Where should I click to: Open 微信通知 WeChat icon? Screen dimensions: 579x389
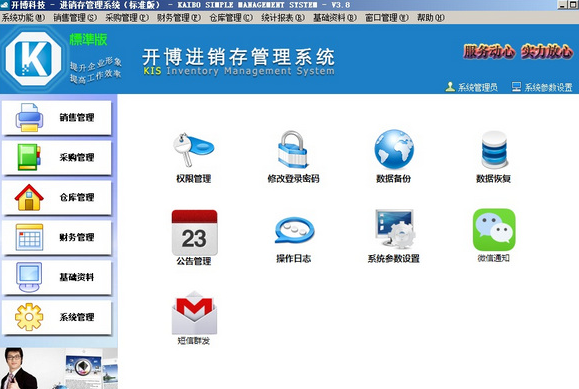point(494,230)
